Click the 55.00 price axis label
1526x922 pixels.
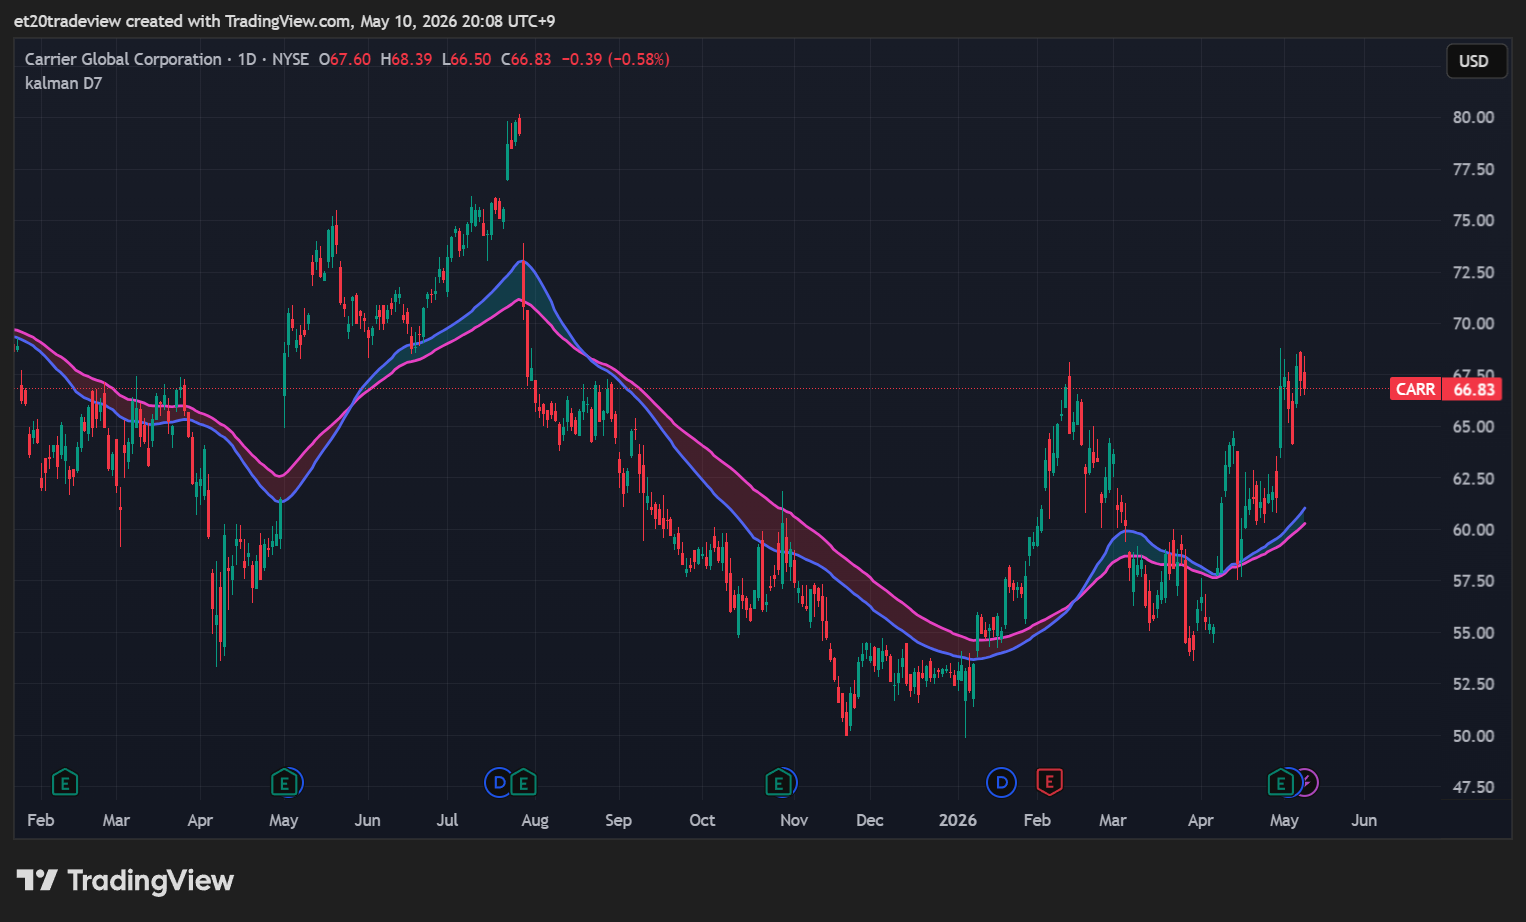point(1473,632)
